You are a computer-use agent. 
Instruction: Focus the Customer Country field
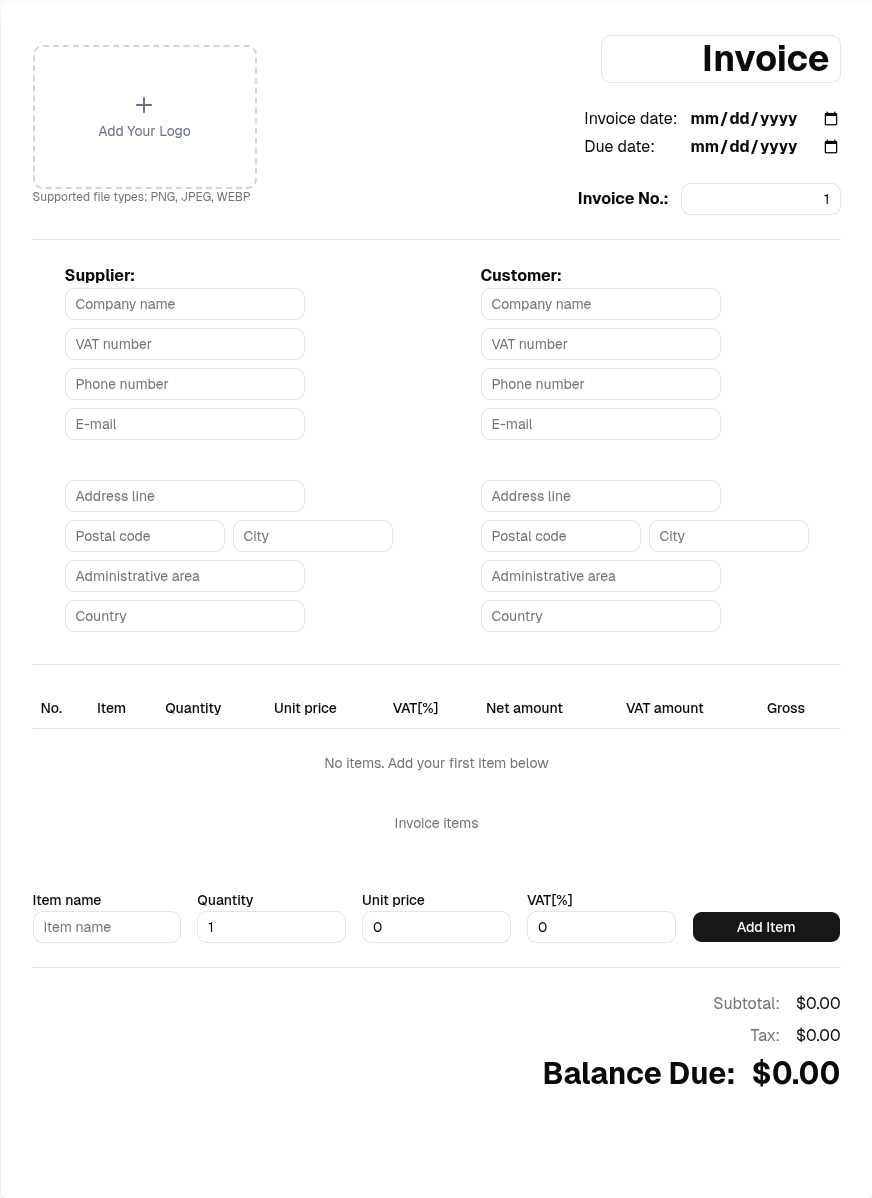(x=601, y=616)
